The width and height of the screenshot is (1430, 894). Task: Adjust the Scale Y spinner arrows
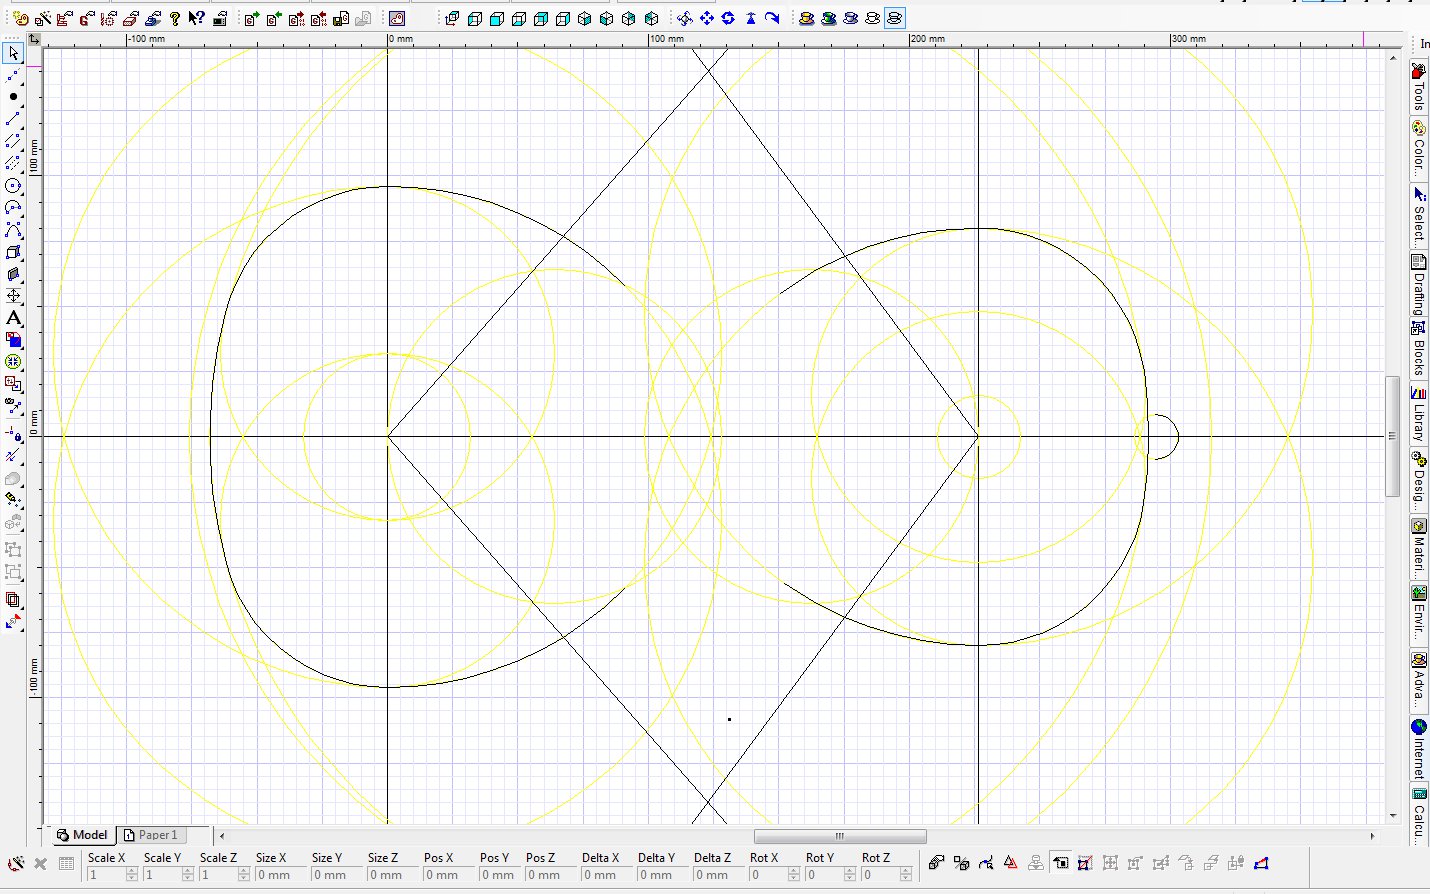[x=188, y=875]
